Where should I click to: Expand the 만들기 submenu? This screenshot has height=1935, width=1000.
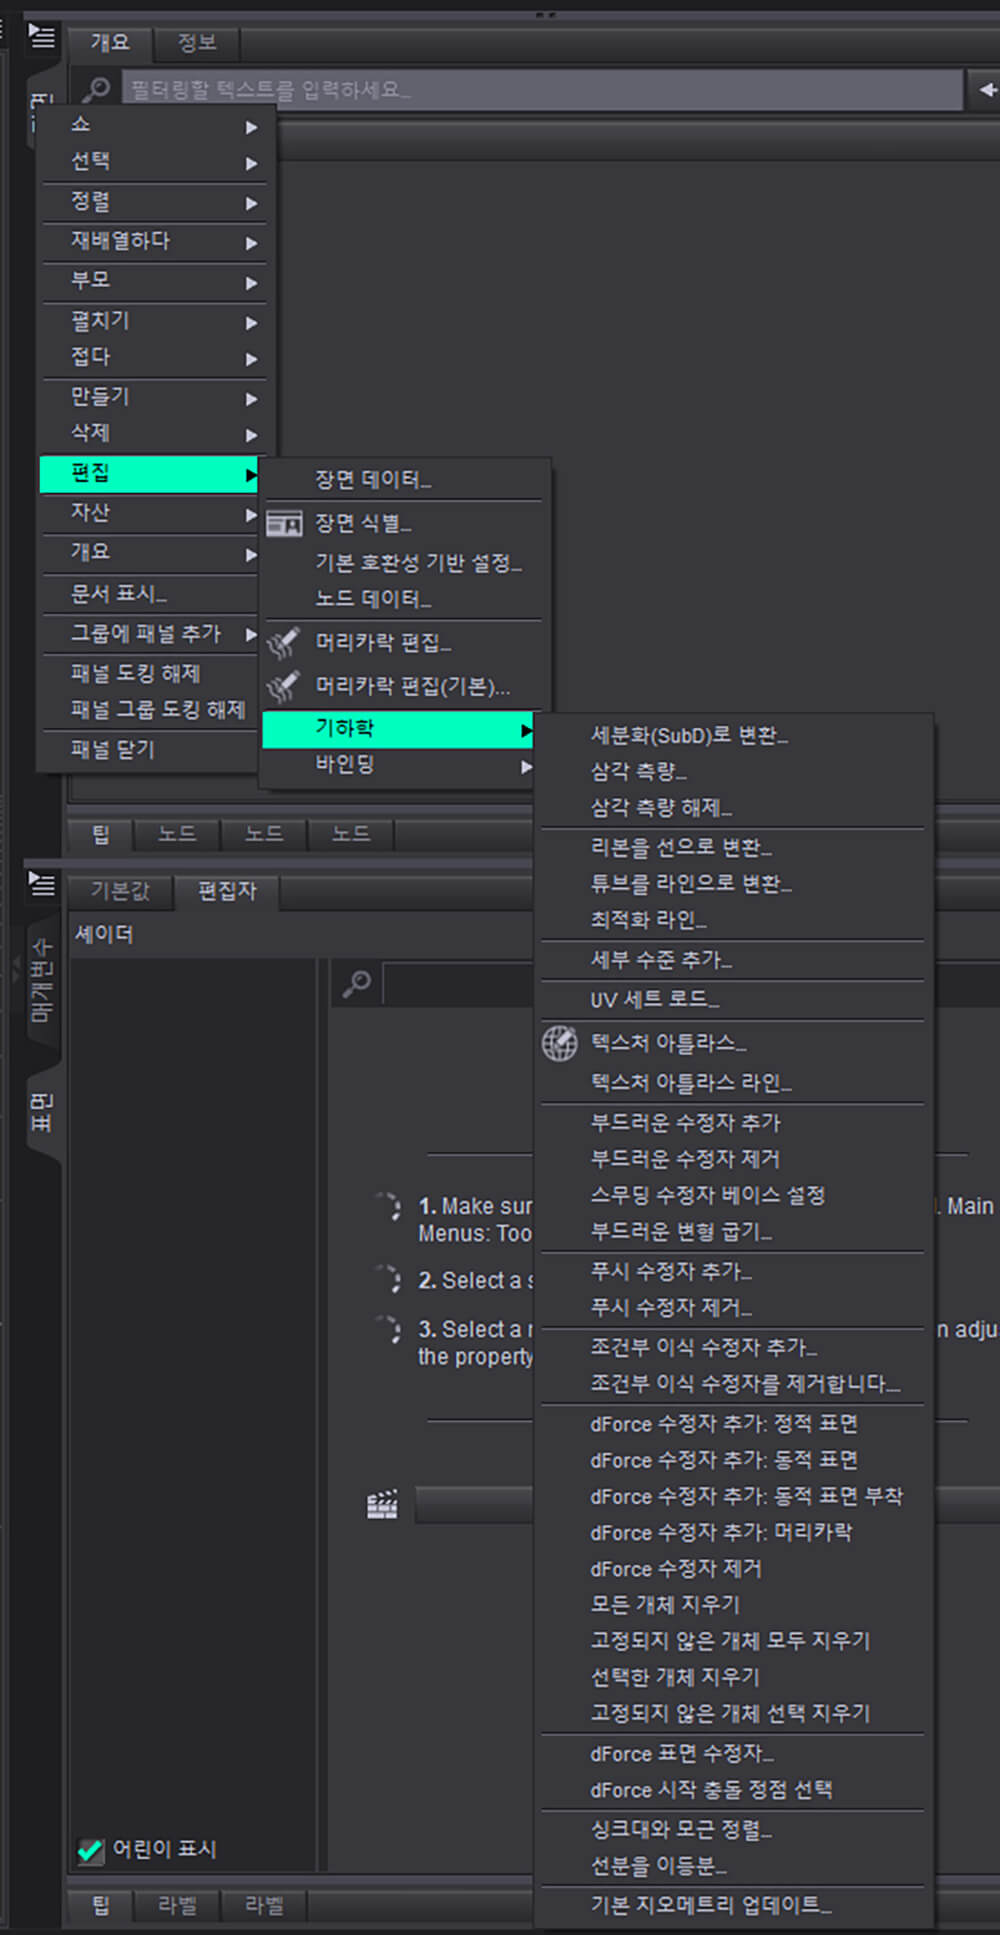tap(155, 398)
